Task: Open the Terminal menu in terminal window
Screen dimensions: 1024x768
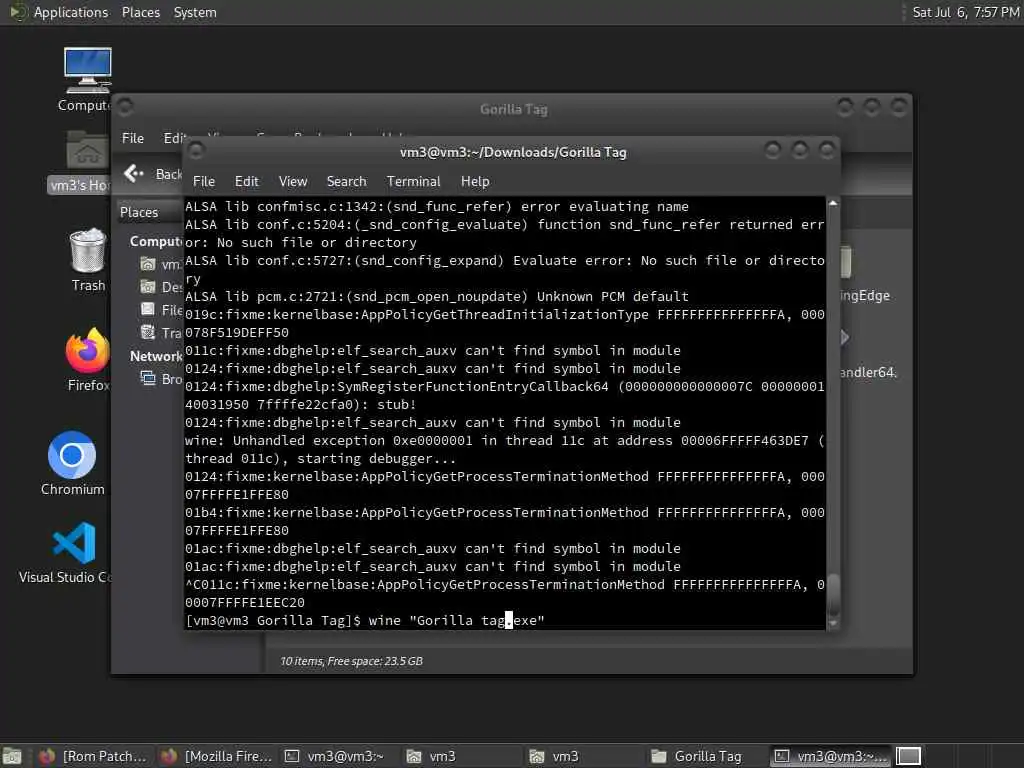Action: [413, 182]
